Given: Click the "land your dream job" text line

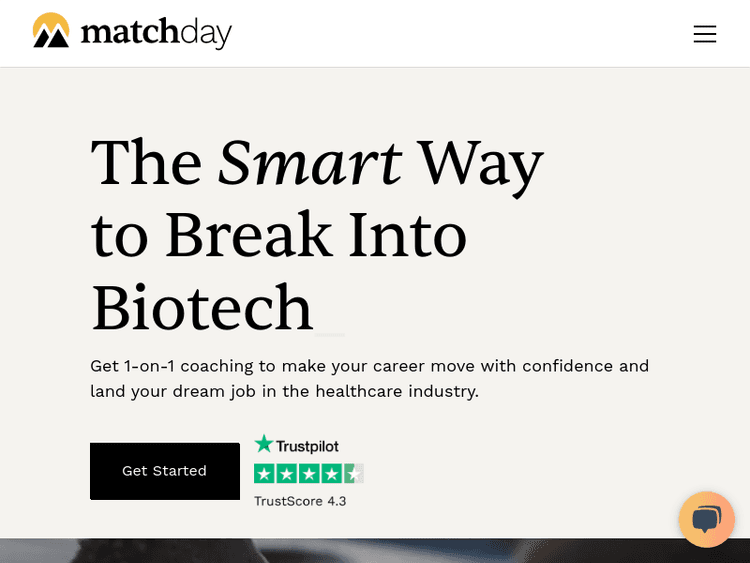Looking at the screenshot, I should [284, 391].
